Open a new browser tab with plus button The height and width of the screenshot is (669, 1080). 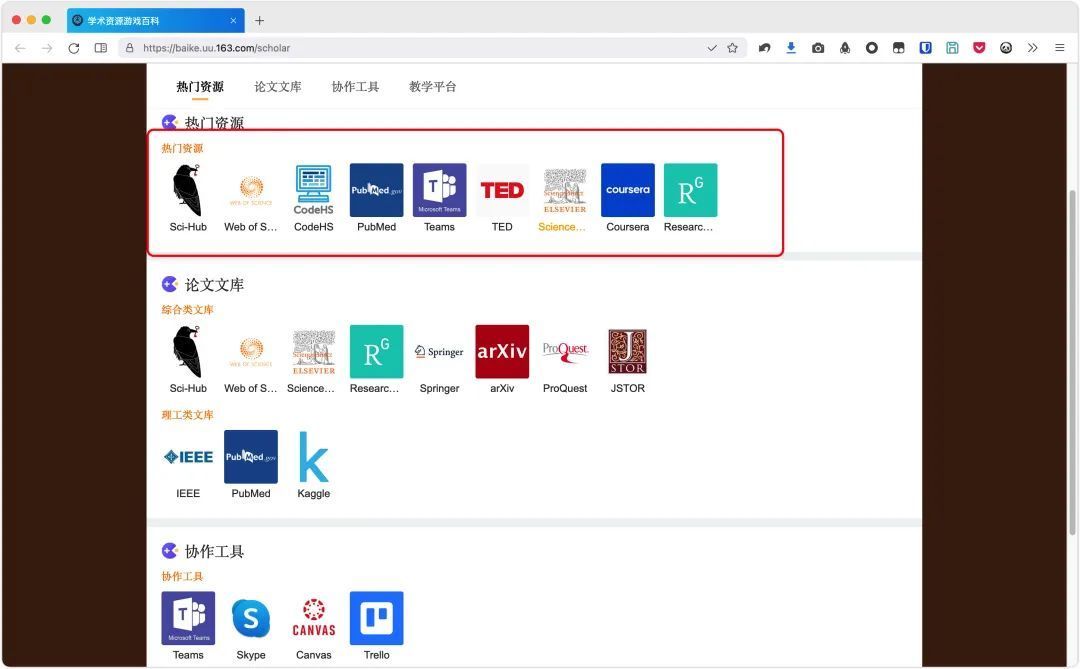point(260,20)
